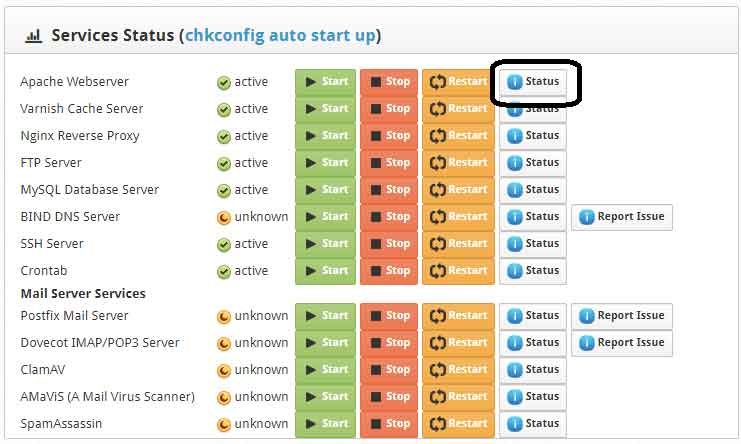Start the Varnish Cache Server
Viewport: 741px width, 444px height.
click(325, 109)
